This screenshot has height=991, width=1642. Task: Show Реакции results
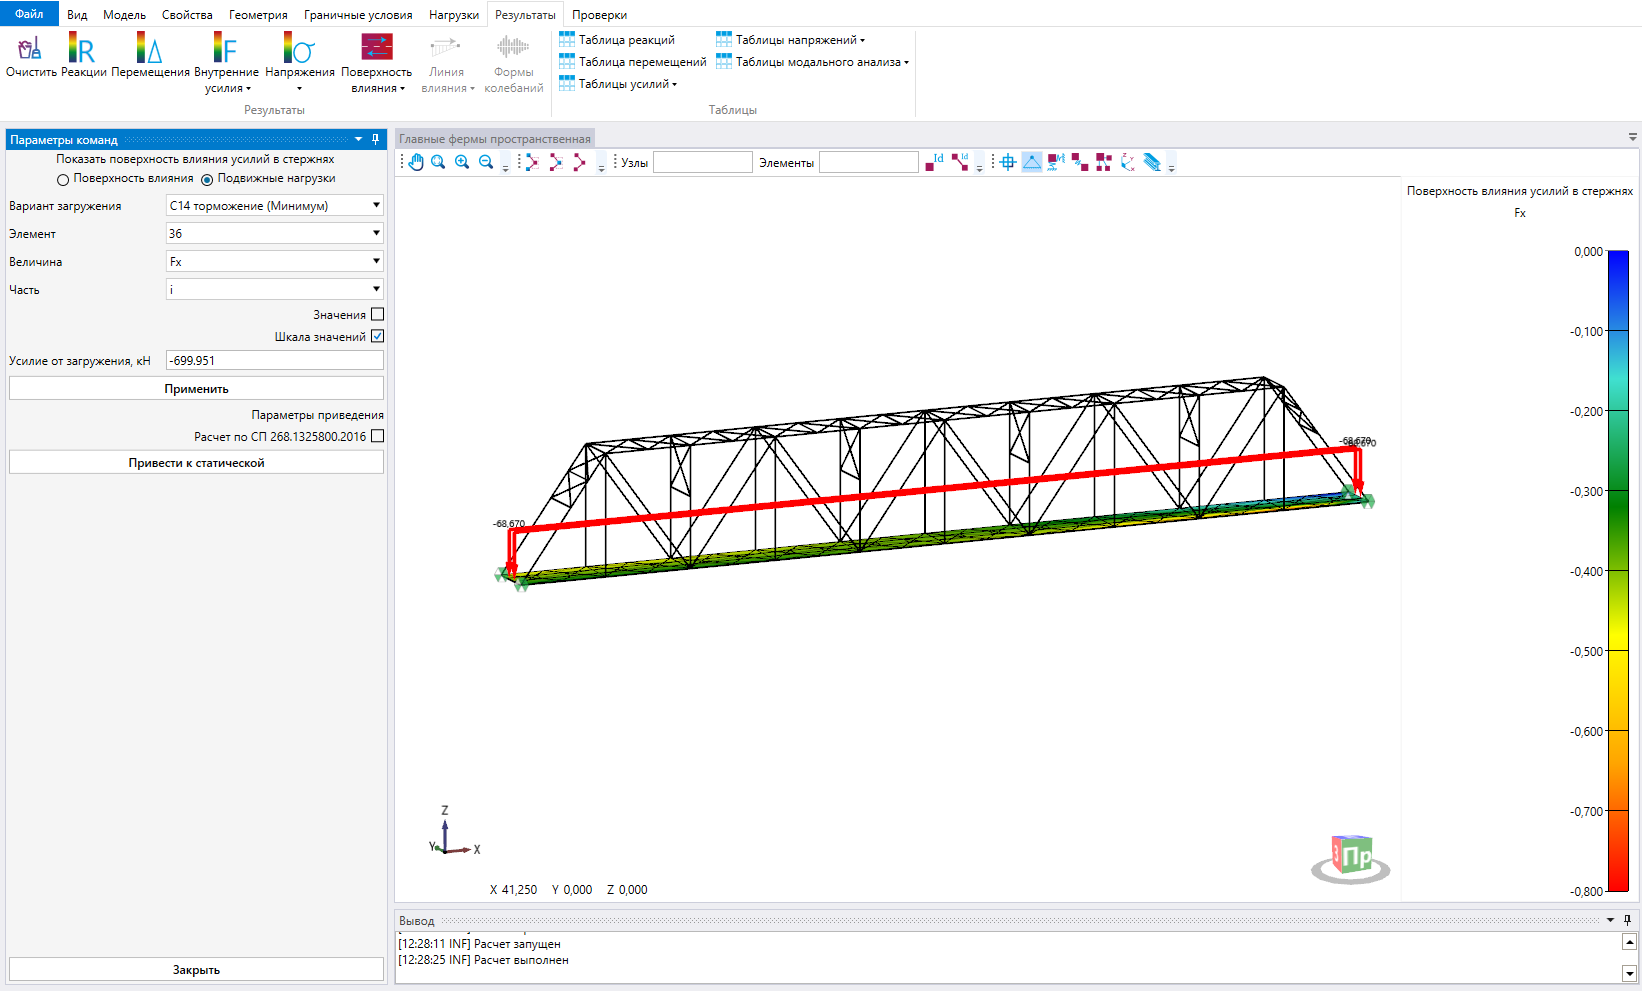pyautogui.click(x=83, y=56)
